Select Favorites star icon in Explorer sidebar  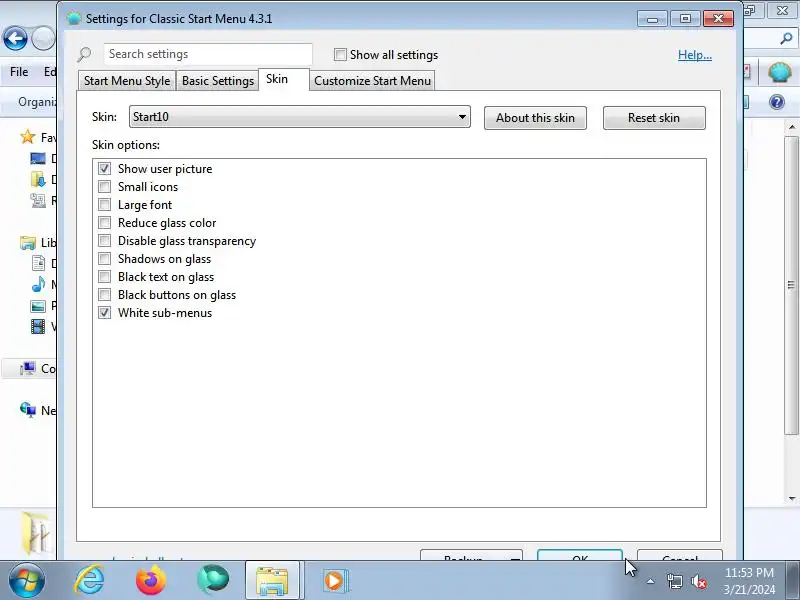point(28,137)
